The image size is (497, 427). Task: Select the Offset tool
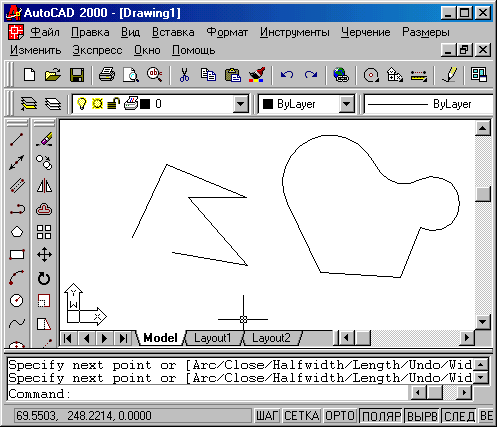pyautogui.click(x=44, y=209)
